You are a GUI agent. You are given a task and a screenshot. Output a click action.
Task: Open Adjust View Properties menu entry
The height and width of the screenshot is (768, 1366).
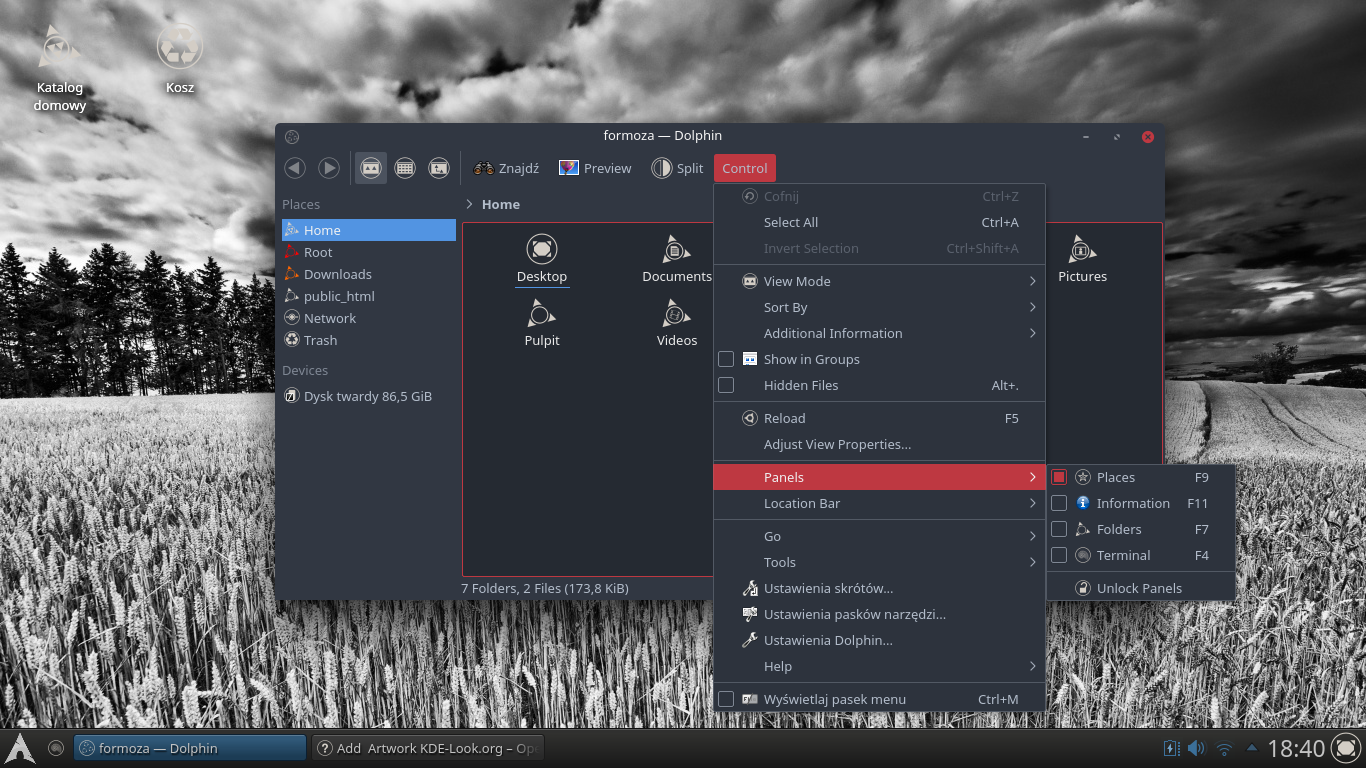pyautogui.click(x=879, y=444)
